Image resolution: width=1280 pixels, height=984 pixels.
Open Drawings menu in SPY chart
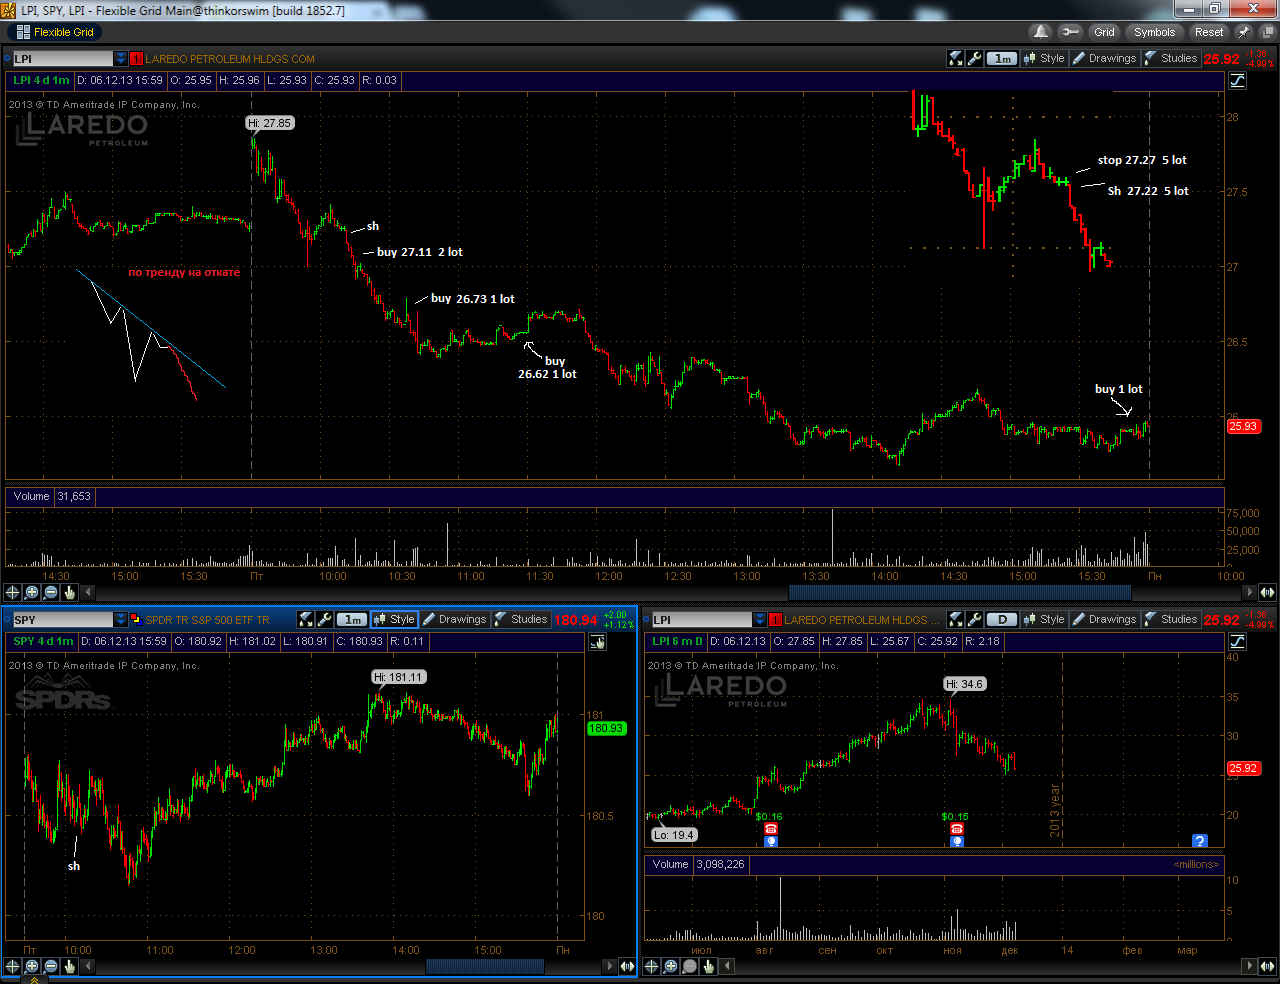click(x=454, y=620)
